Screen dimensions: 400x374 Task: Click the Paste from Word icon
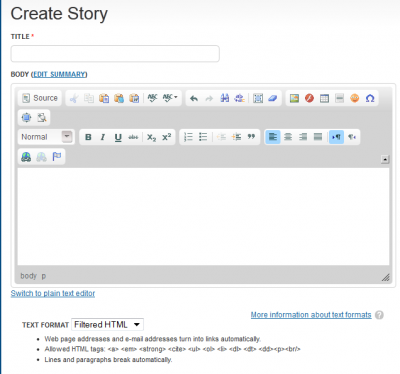click(x=134, y=98)
